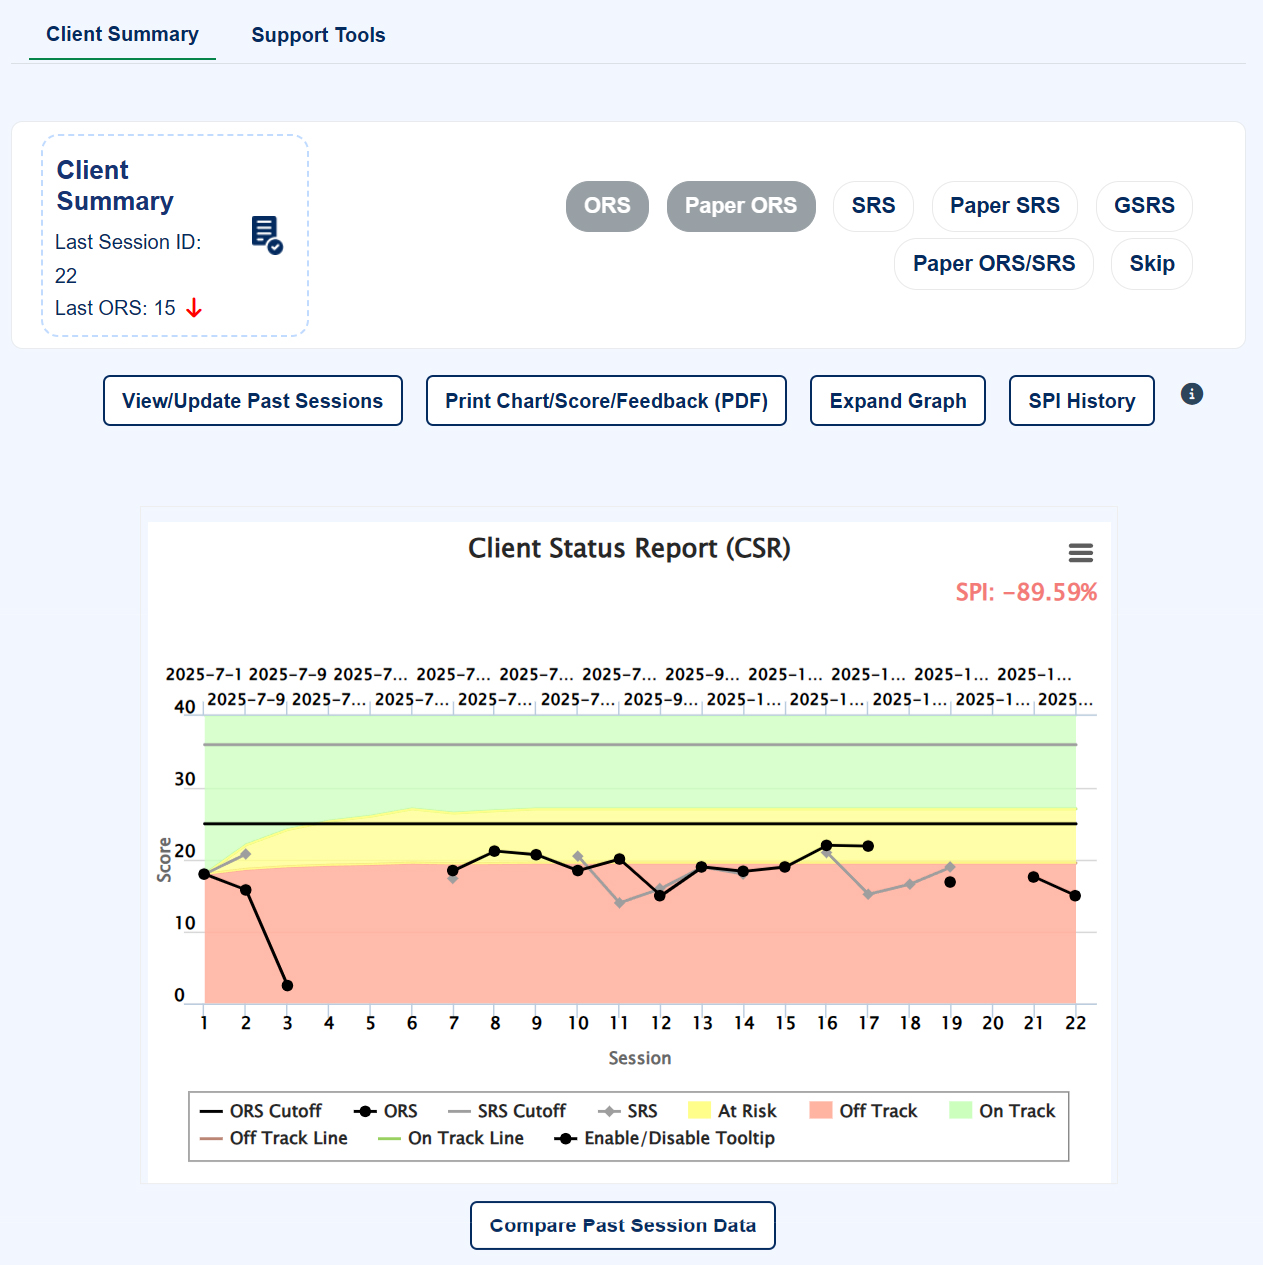The width and height of the screenshot is (1263, 1265).
Task: Click Compare Past Session Data button
Action: tap(622, 1225)
